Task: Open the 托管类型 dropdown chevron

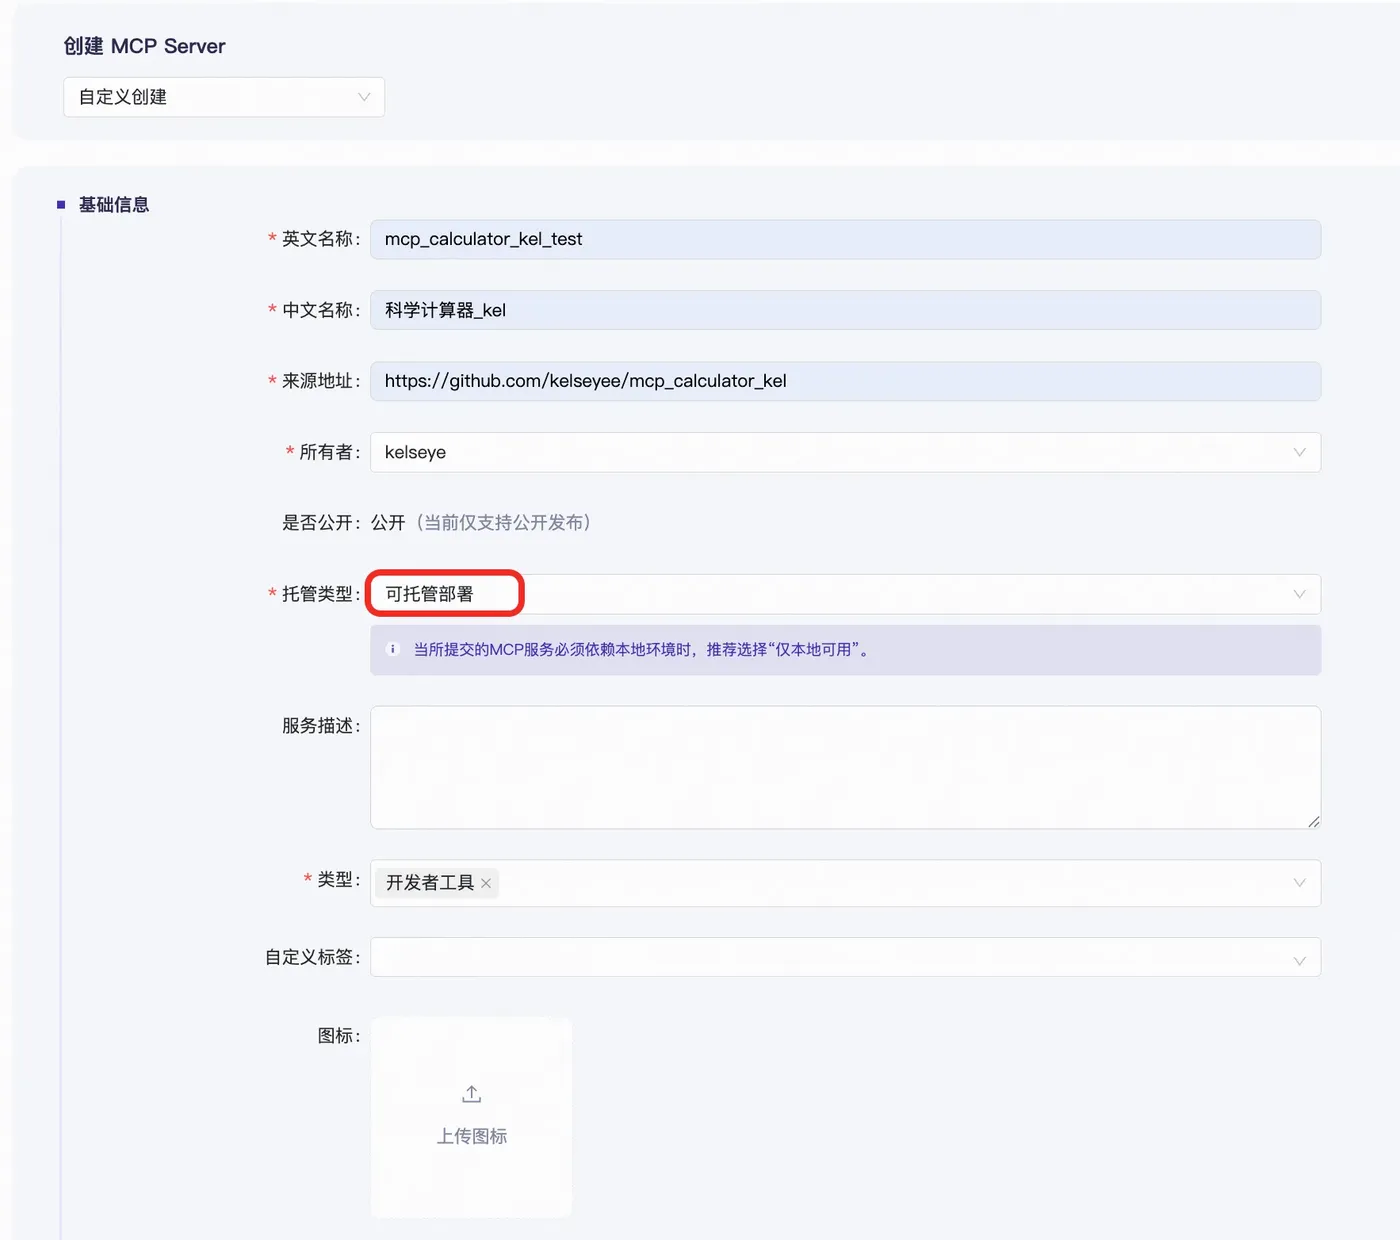Action: [x=1299, y=594]
